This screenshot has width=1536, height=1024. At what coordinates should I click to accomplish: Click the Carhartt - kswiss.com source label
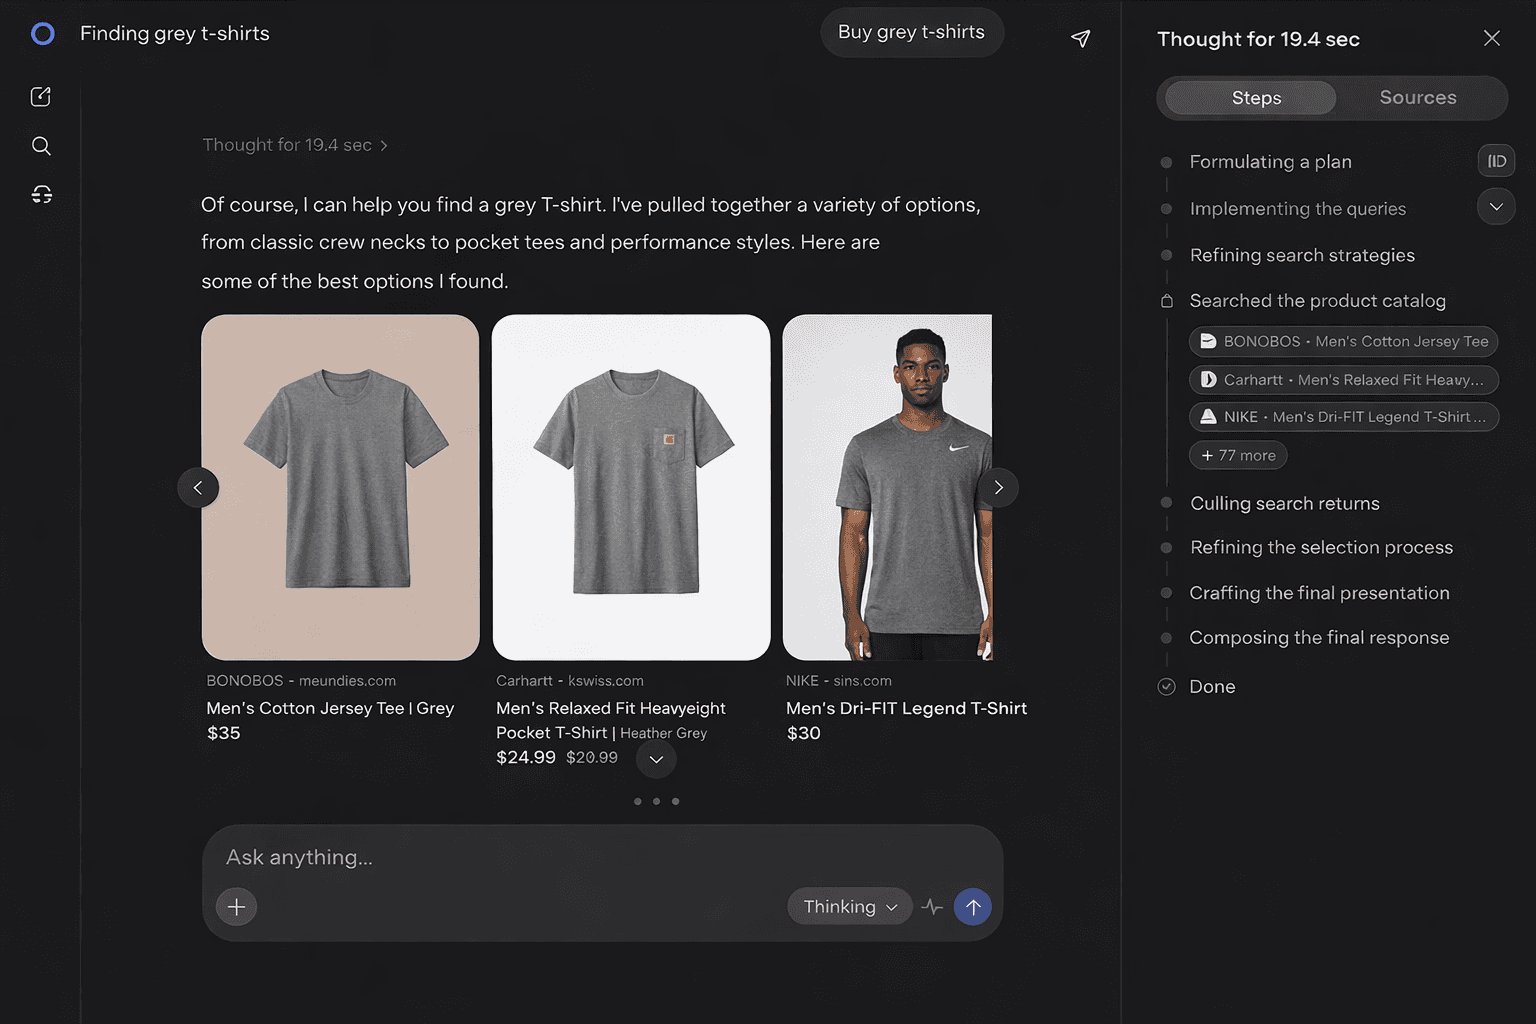coord(570,681)
